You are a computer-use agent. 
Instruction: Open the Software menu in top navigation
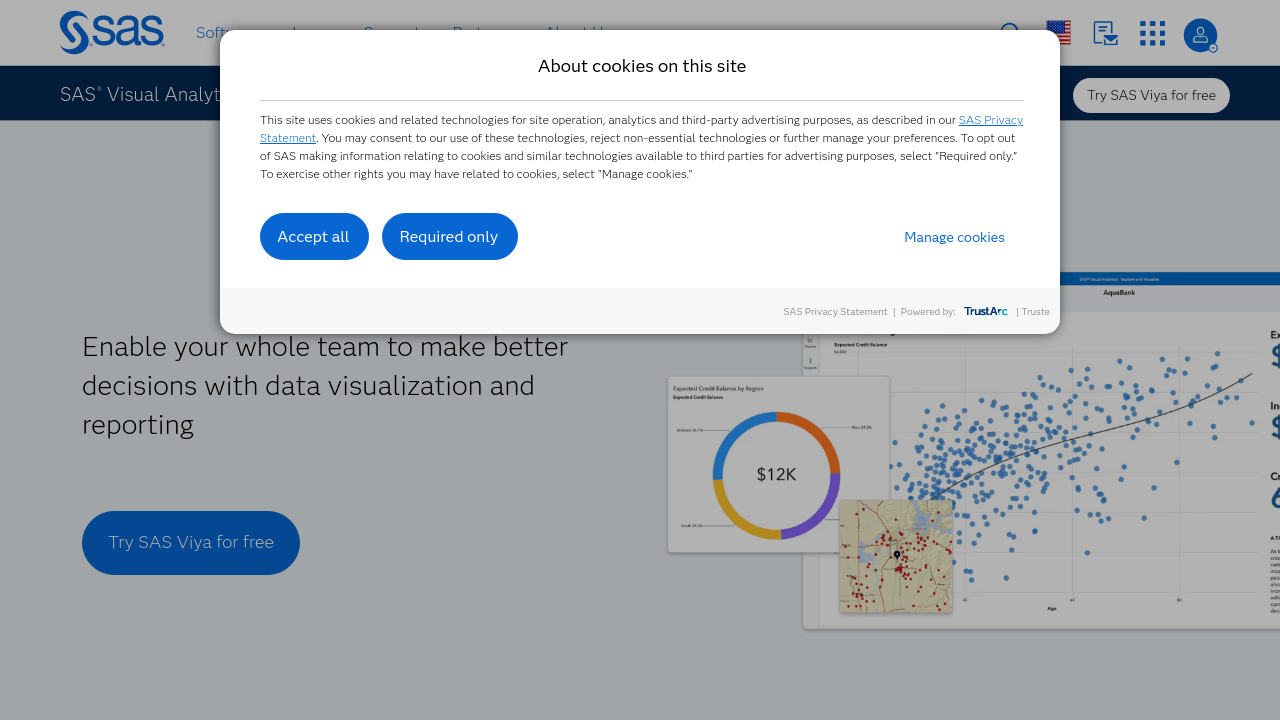[208, 33]
